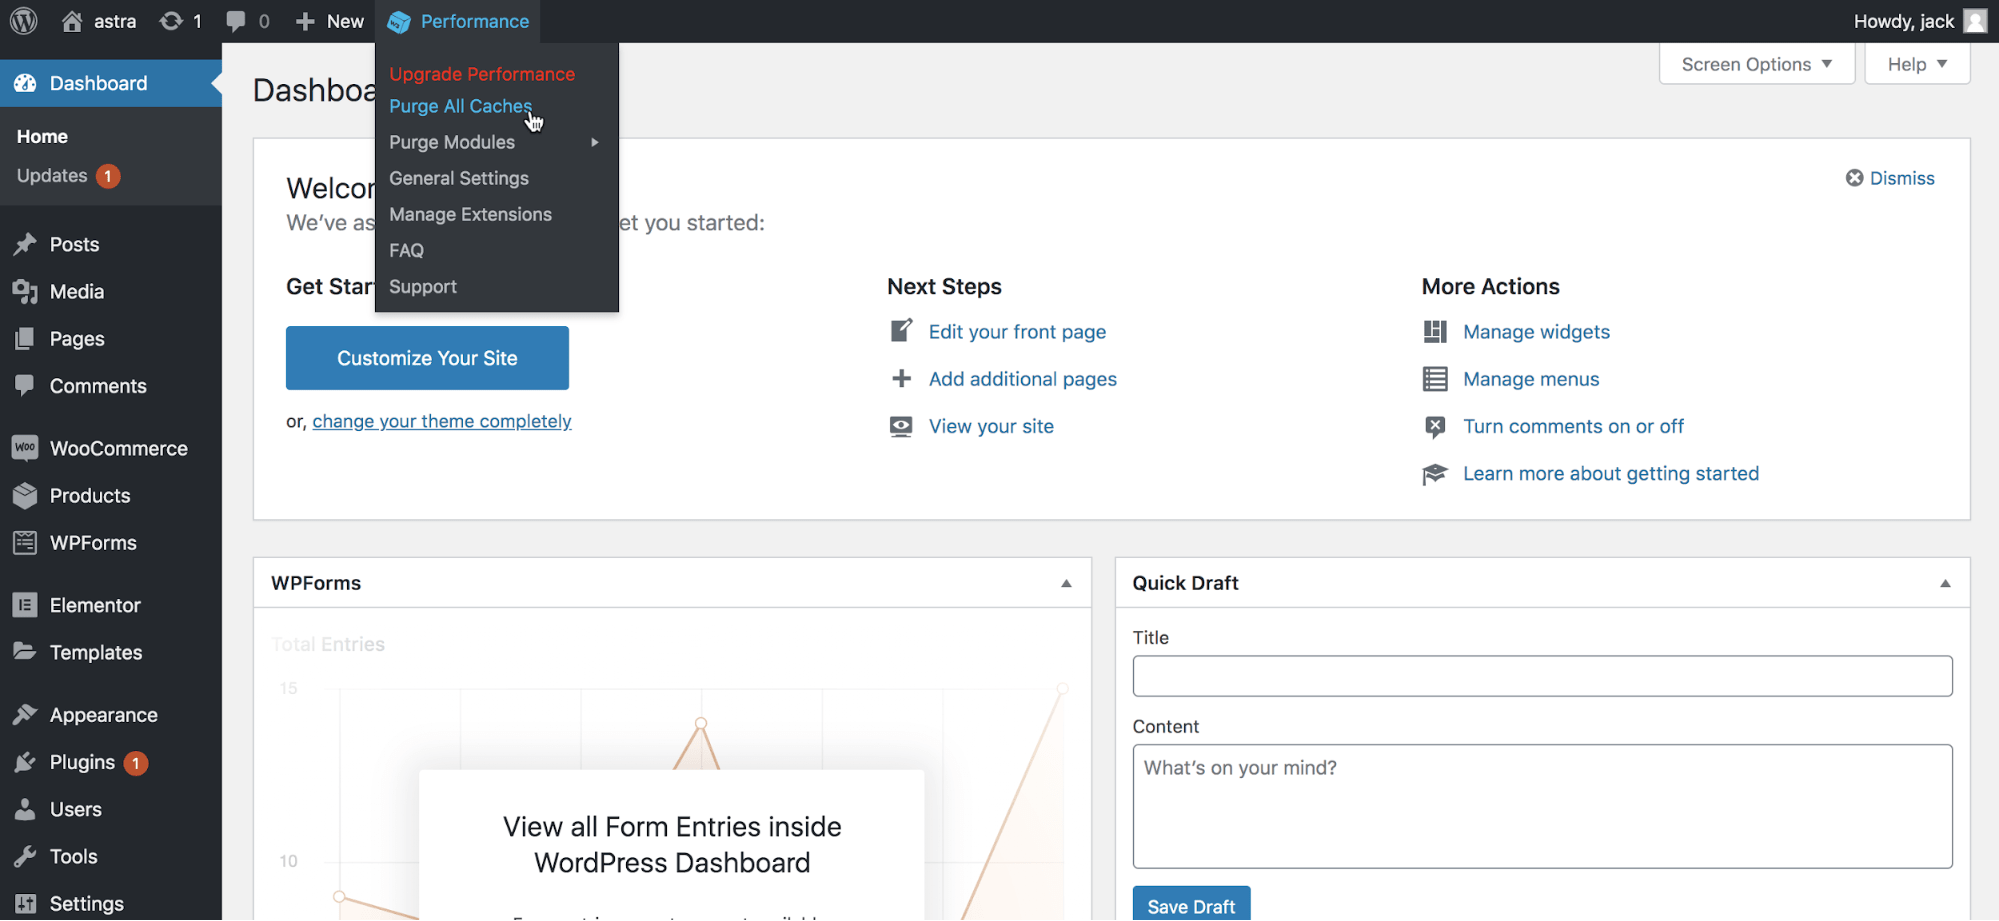Collapse the Quick Draft widget panel
The width and height of the screenshot is (1999, 921).
1945,583
